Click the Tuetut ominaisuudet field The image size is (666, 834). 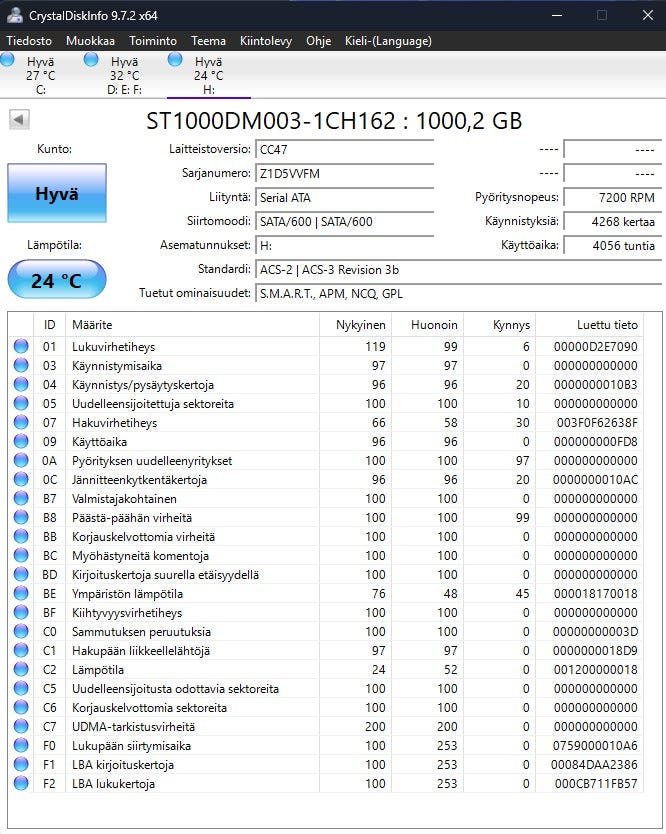coord(458,294)
